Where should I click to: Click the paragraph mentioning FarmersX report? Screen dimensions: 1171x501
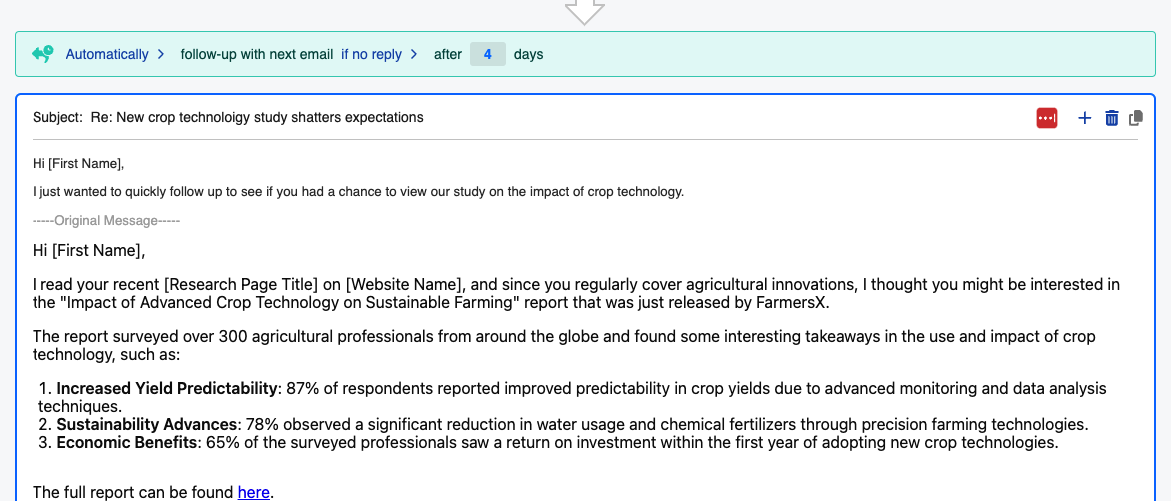[x=576, y=293]
